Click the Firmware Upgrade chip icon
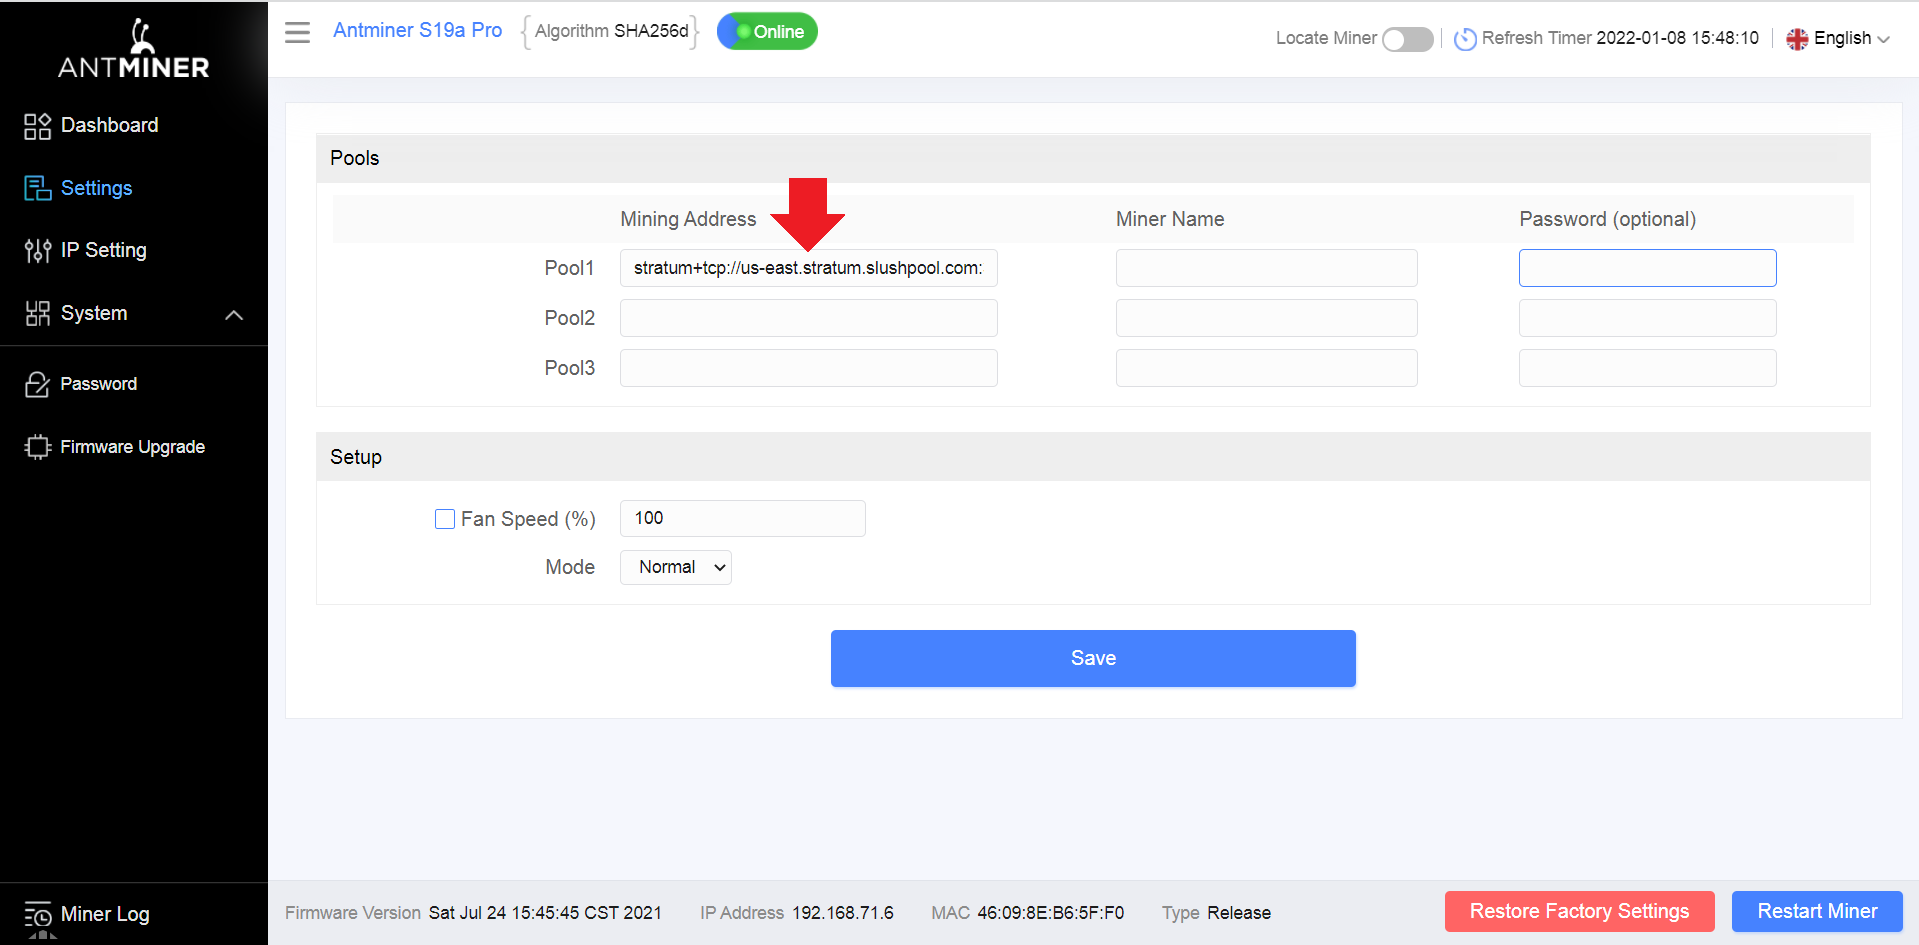 tap(37, 447)
